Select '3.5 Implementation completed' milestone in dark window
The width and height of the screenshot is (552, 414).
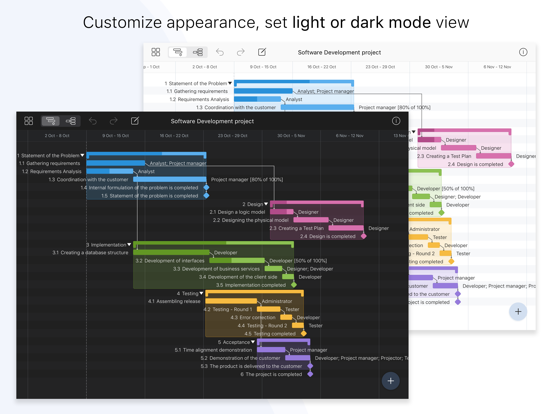click(294, 285)
